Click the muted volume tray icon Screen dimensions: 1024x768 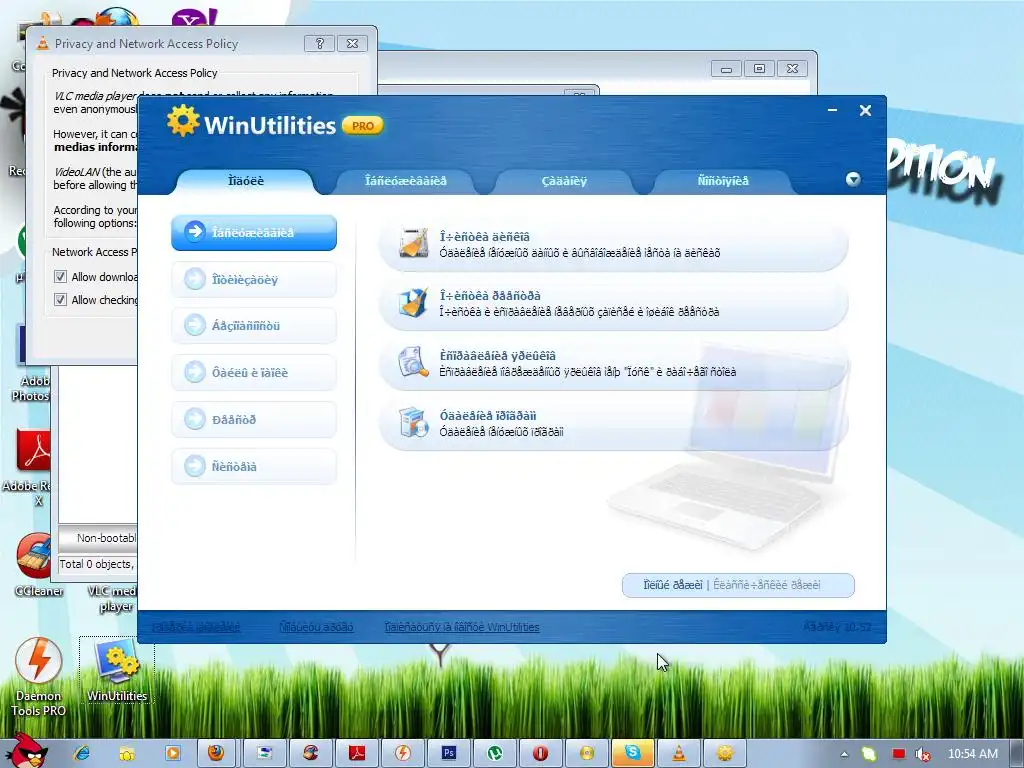pos(922,754)
